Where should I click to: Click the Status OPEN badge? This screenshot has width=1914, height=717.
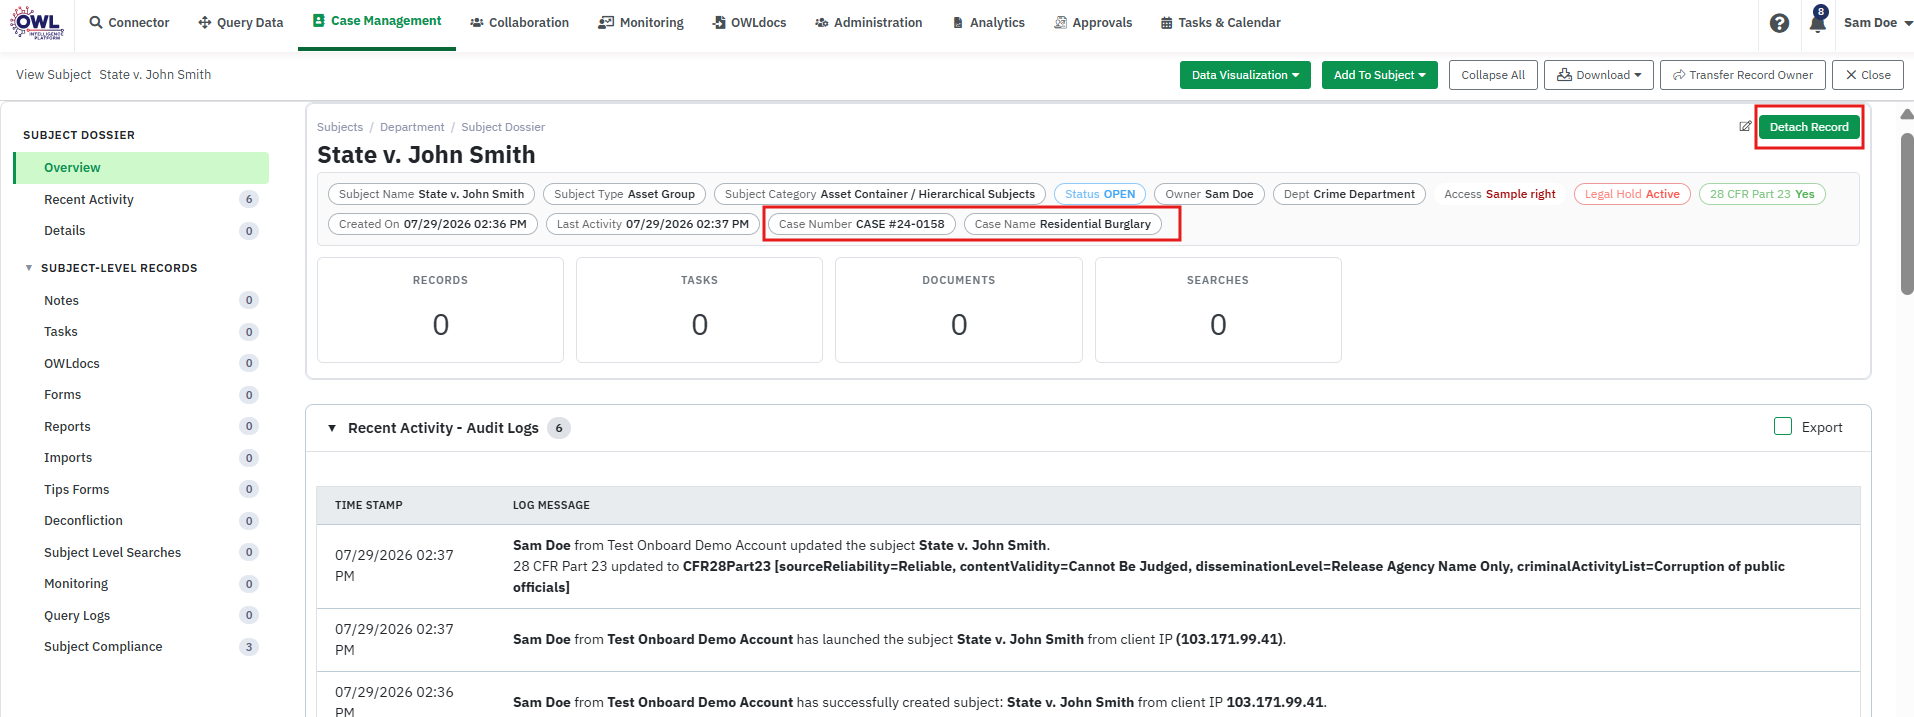point(1100,194)
